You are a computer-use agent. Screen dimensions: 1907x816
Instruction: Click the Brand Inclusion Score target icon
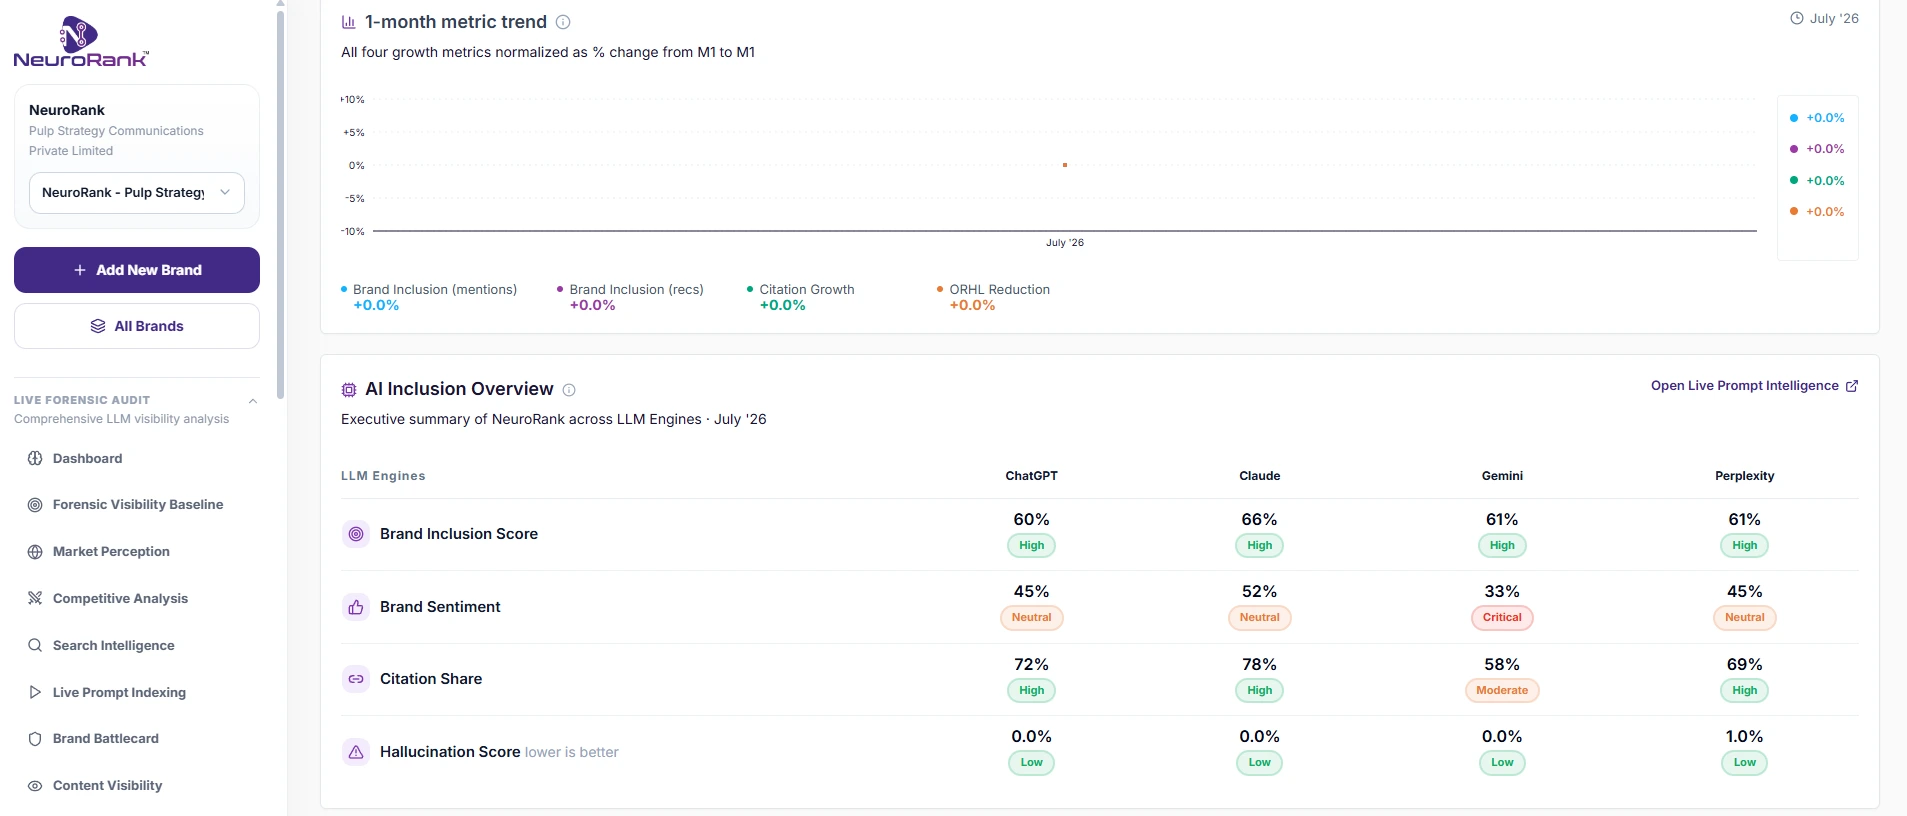pos(356,534)
